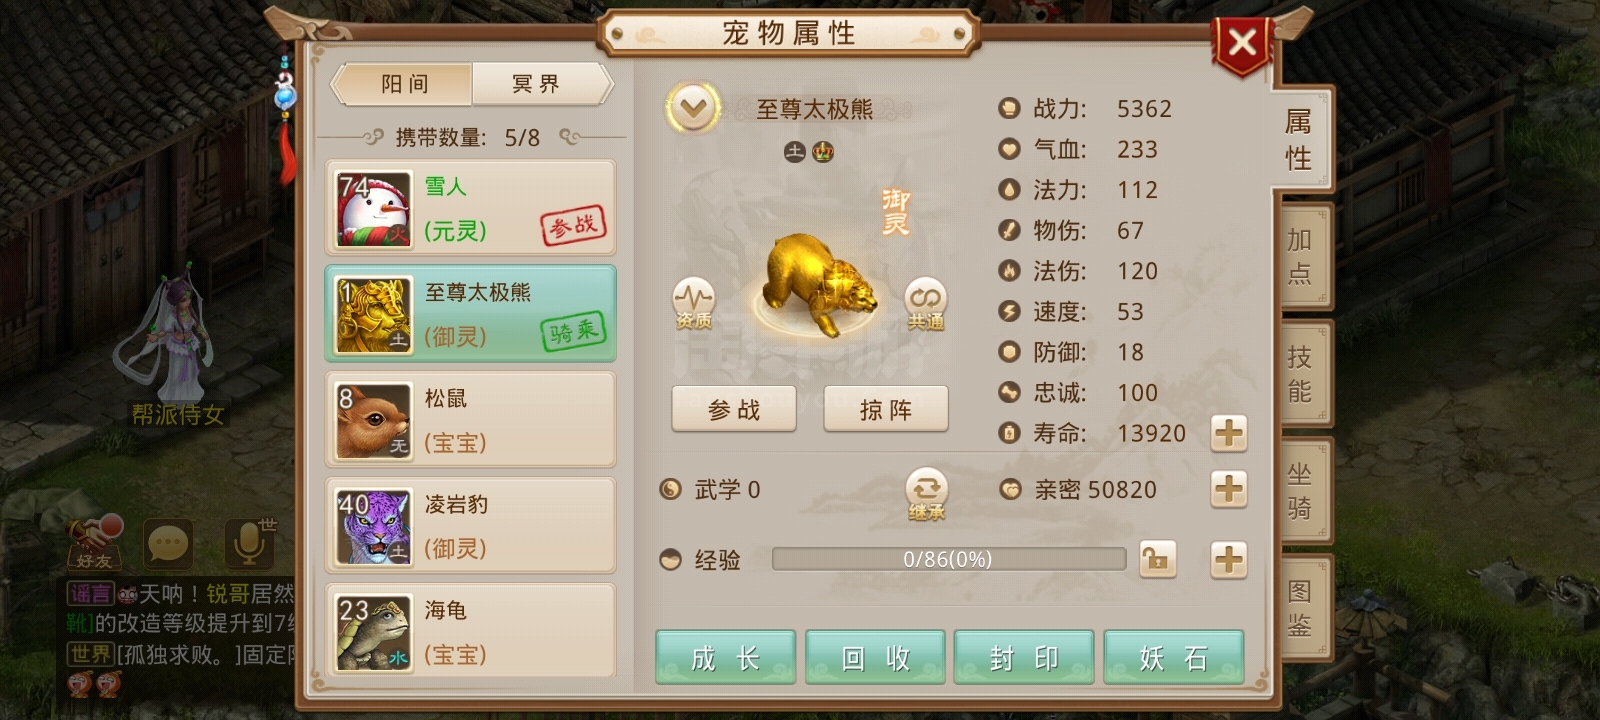Open the chat bubble icon
The width and height of the screenshot is (1600, 720).
click(x=168, y=544)
